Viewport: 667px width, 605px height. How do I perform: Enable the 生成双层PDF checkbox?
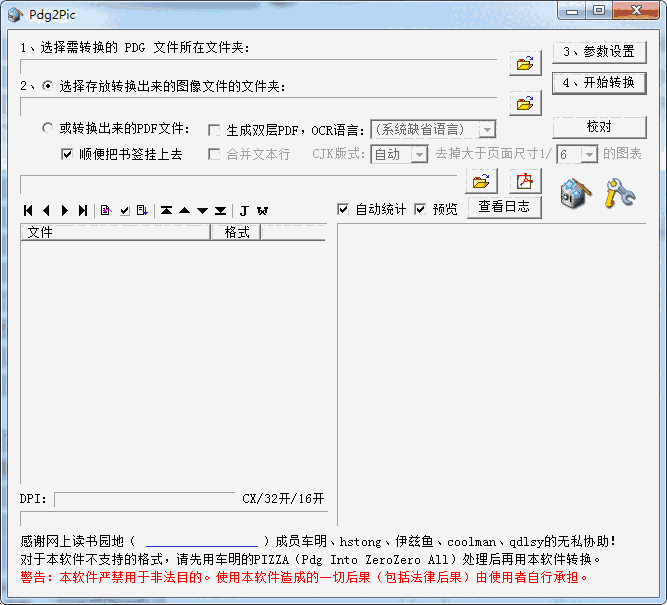pos(214,130)
